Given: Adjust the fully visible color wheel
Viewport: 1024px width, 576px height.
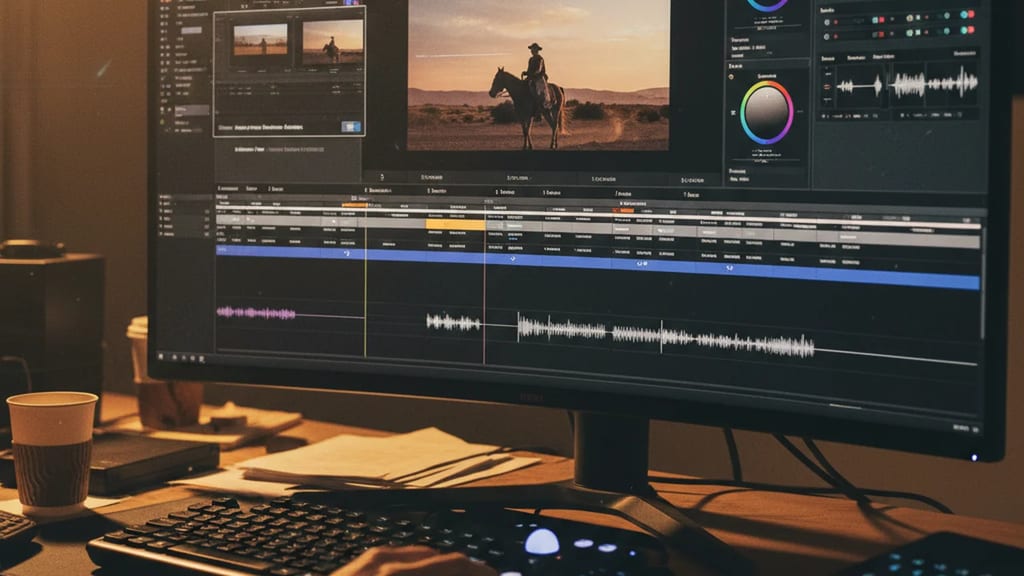Looking at the screenshot, I should [x=766, y=112].
